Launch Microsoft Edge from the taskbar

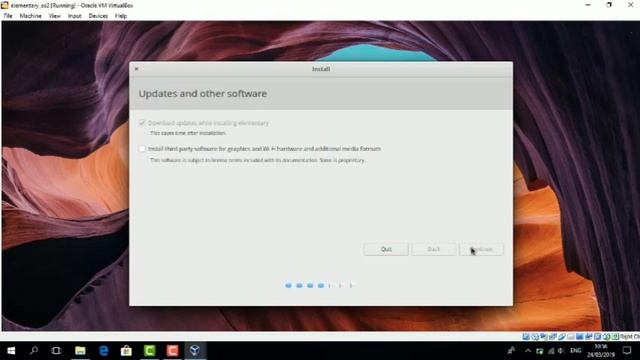(x=103, y=351)
